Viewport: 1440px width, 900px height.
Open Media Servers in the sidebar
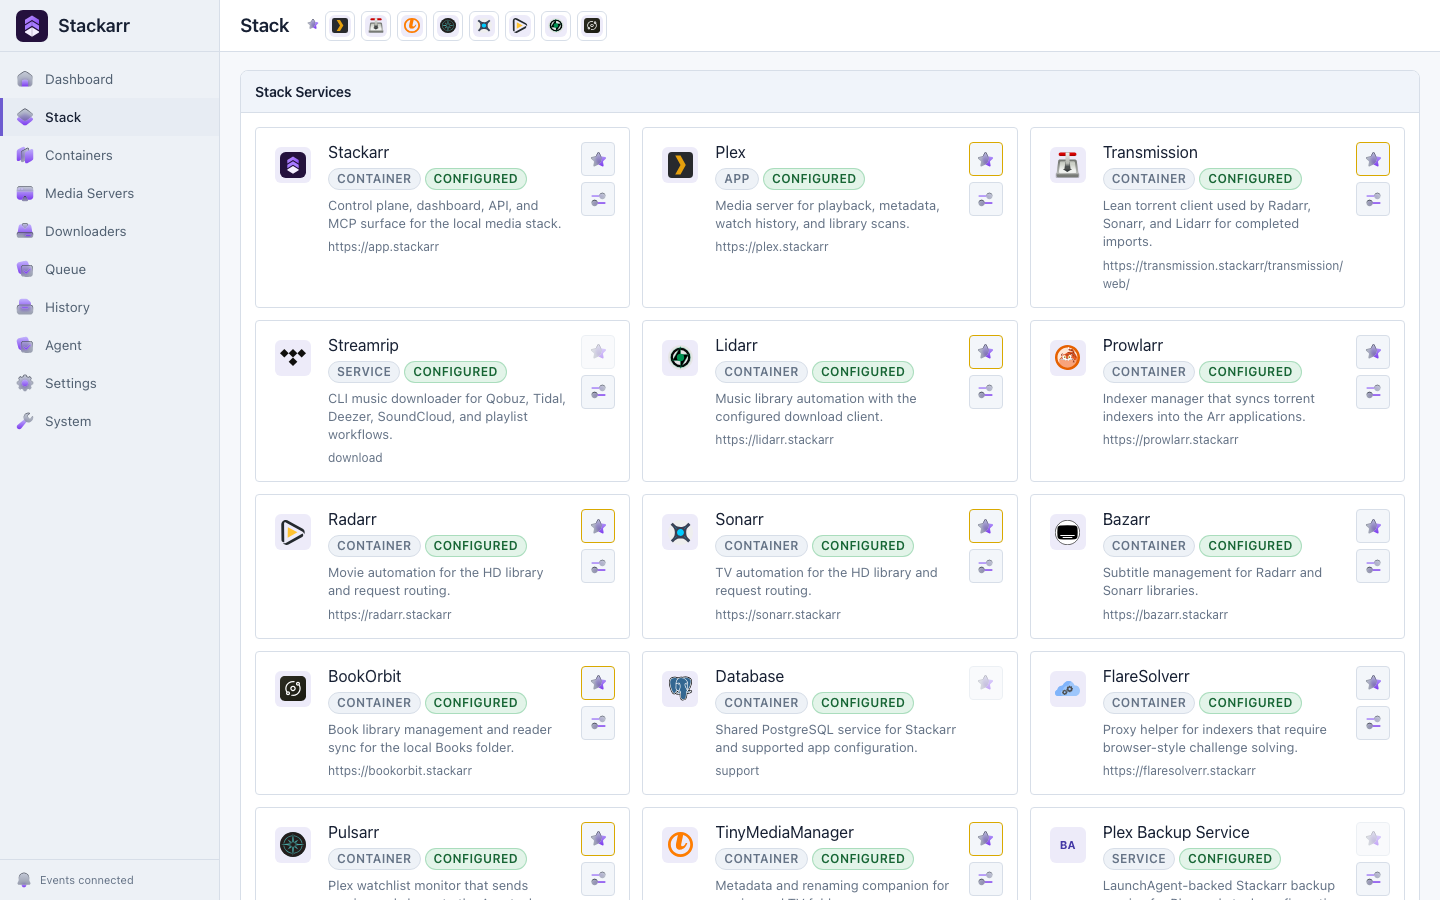[x=110, y=193]
